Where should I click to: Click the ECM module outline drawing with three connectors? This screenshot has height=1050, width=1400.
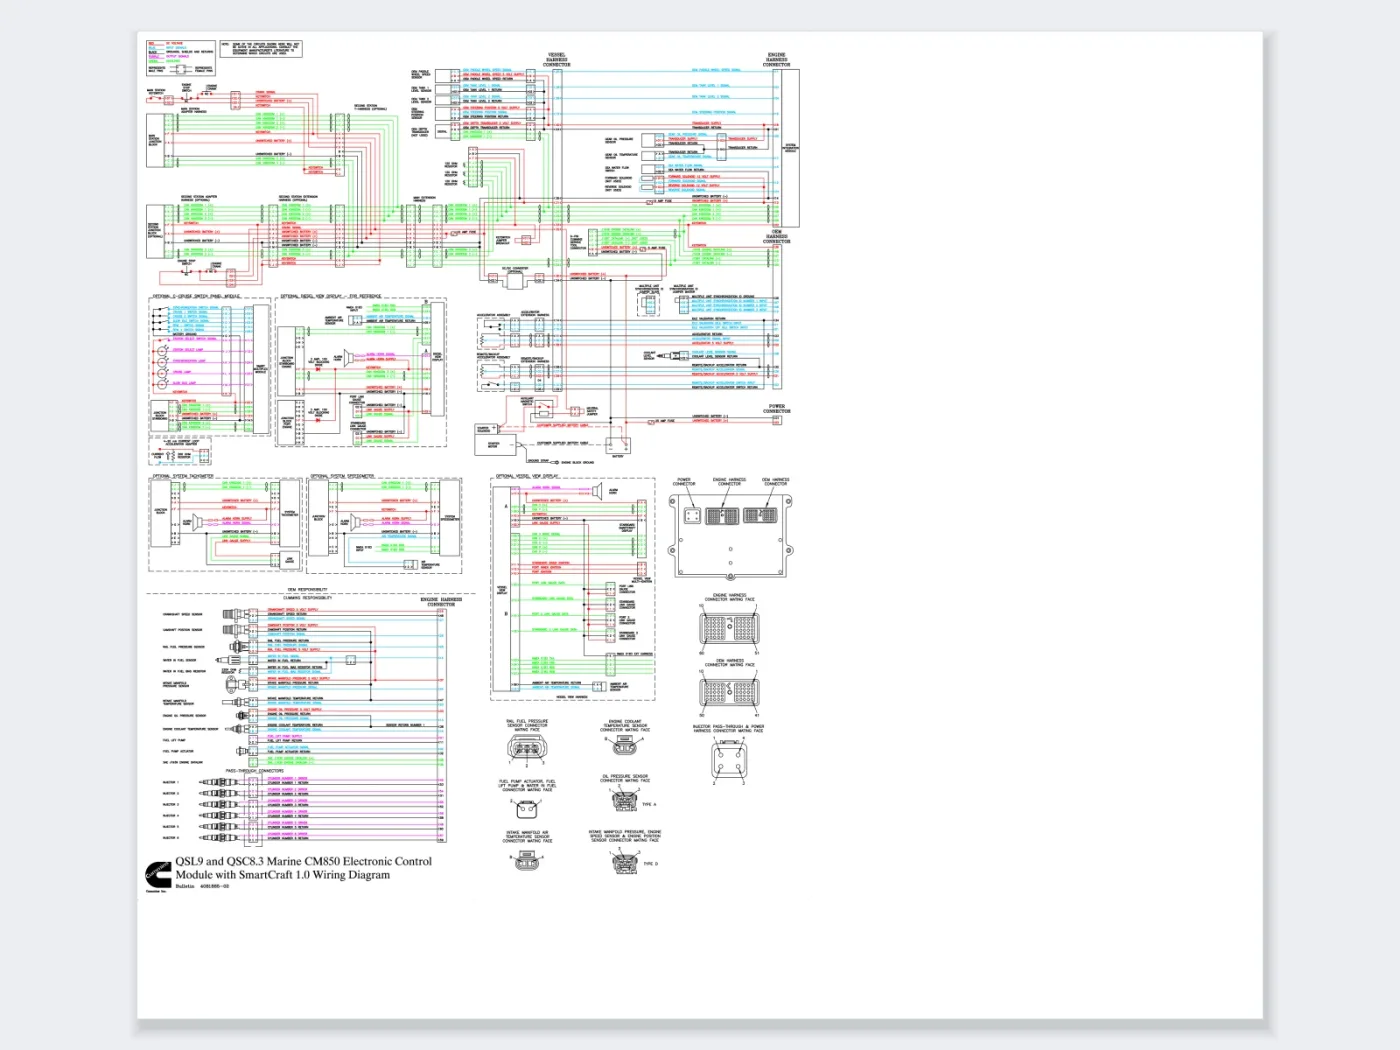point(730,535)
